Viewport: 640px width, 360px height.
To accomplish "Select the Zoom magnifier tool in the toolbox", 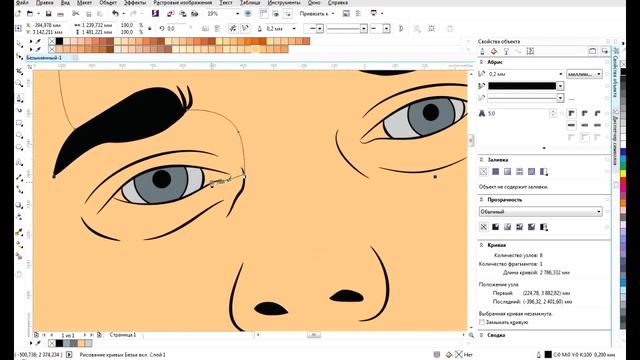I will (19, 84).
